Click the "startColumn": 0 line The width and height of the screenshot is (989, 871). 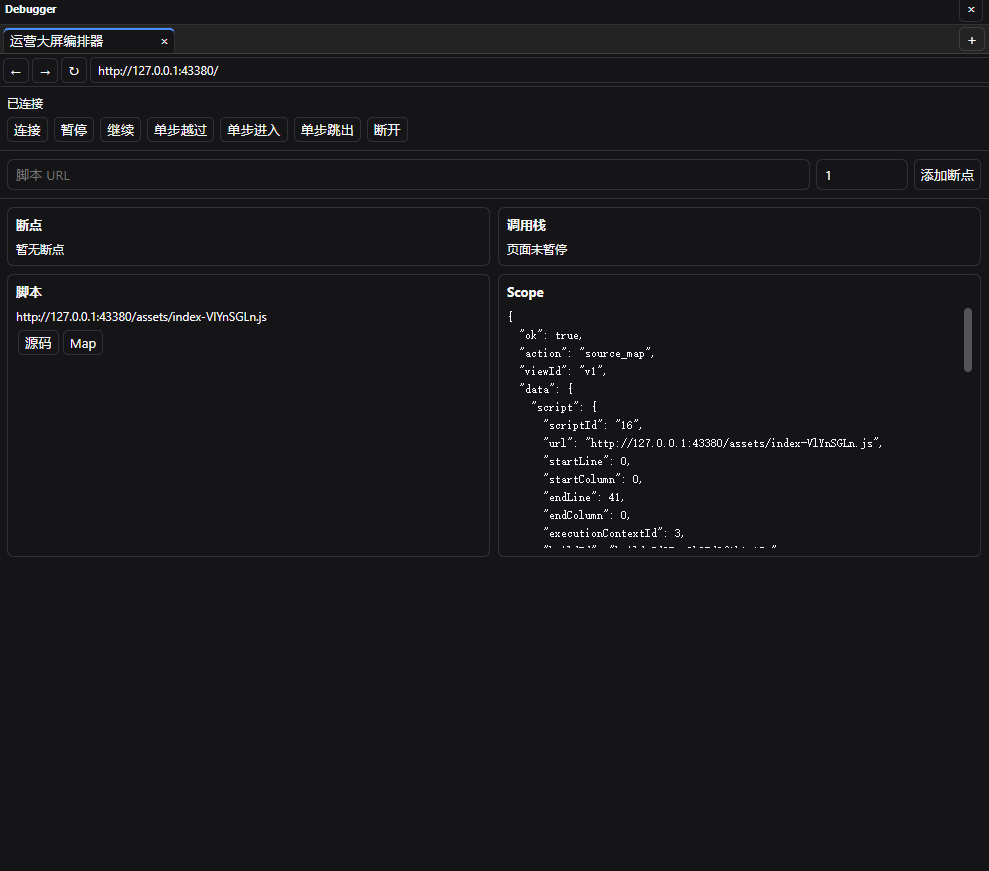pyautogui.click(x=592, y=479)
